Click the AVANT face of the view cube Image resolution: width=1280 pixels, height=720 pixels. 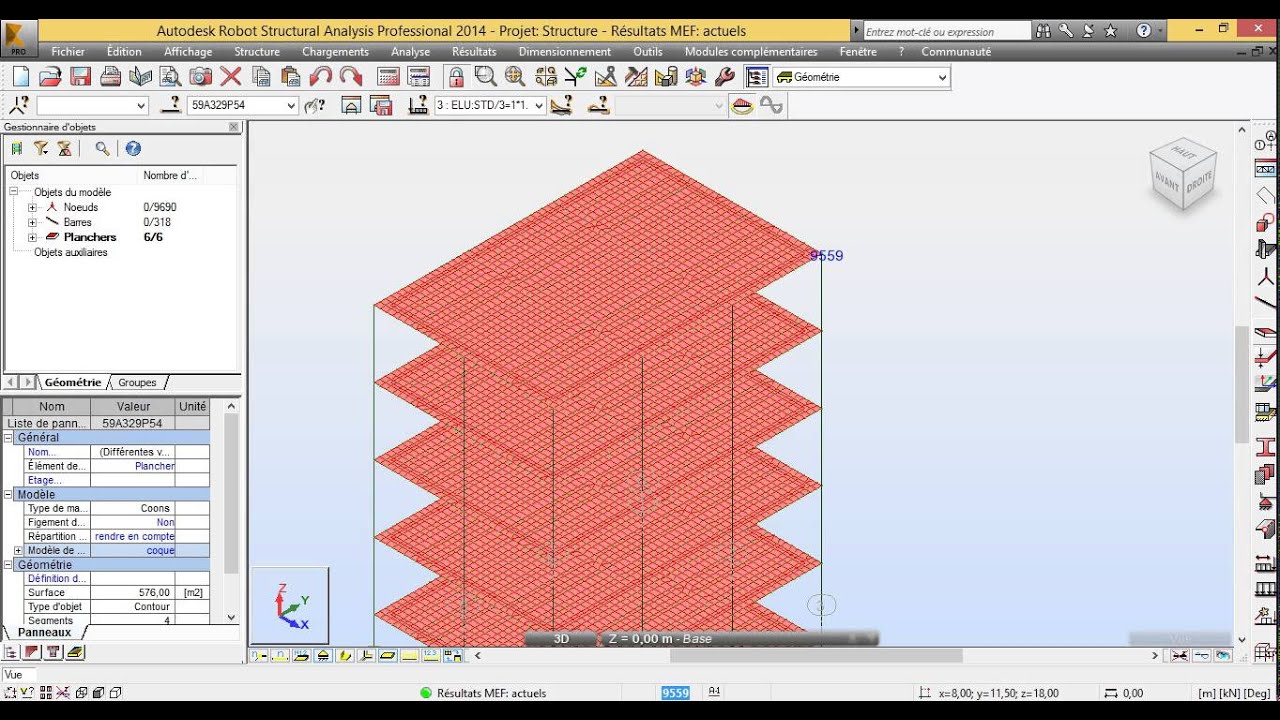1166,181
